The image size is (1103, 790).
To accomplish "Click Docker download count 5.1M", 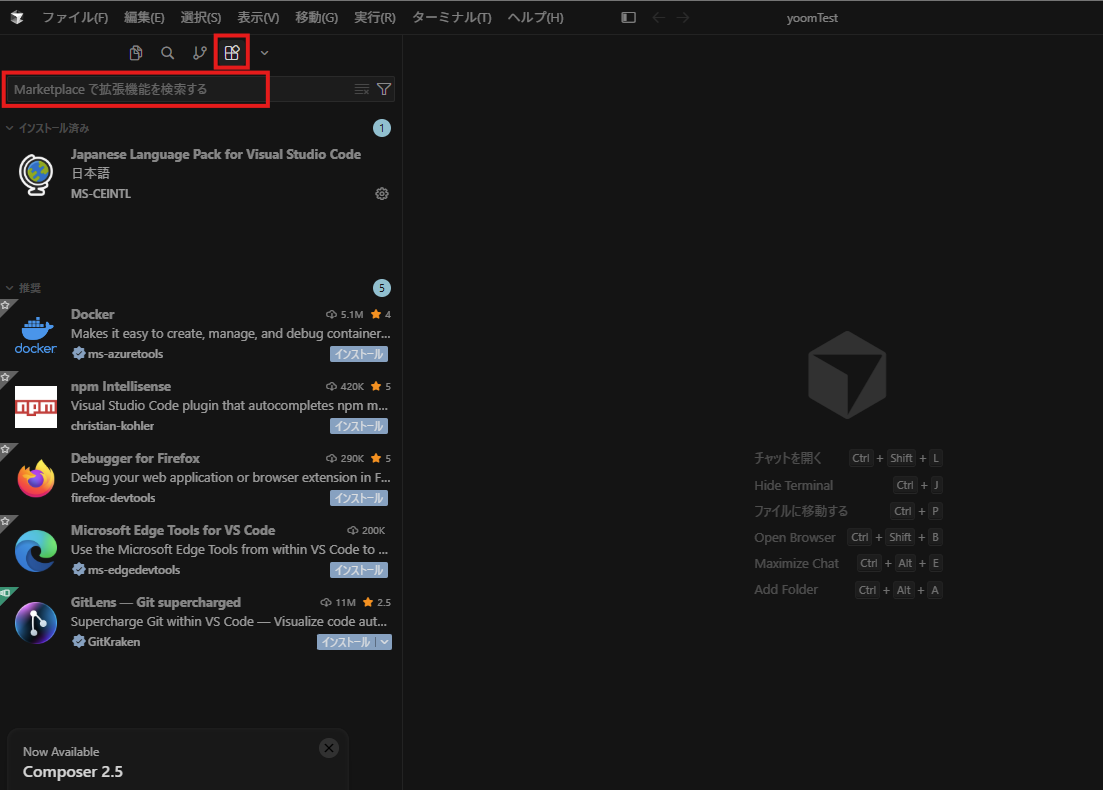I will (345, 314).
